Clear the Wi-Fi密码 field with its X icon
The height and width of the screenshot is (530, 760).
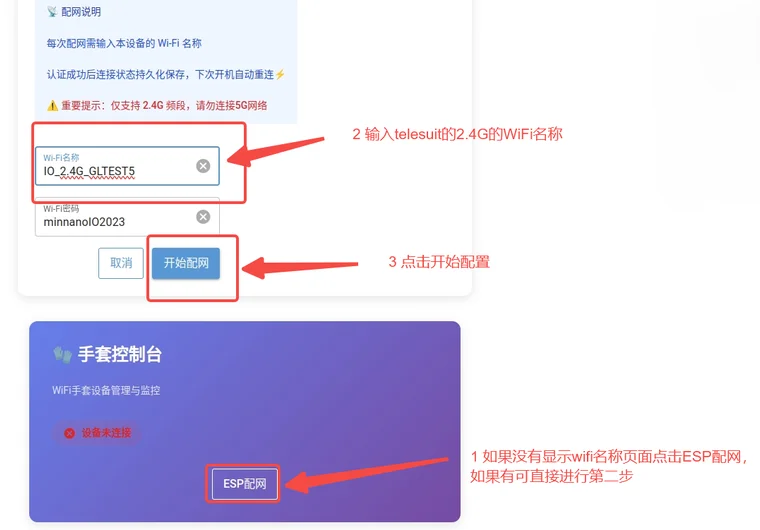pos(203,217)
